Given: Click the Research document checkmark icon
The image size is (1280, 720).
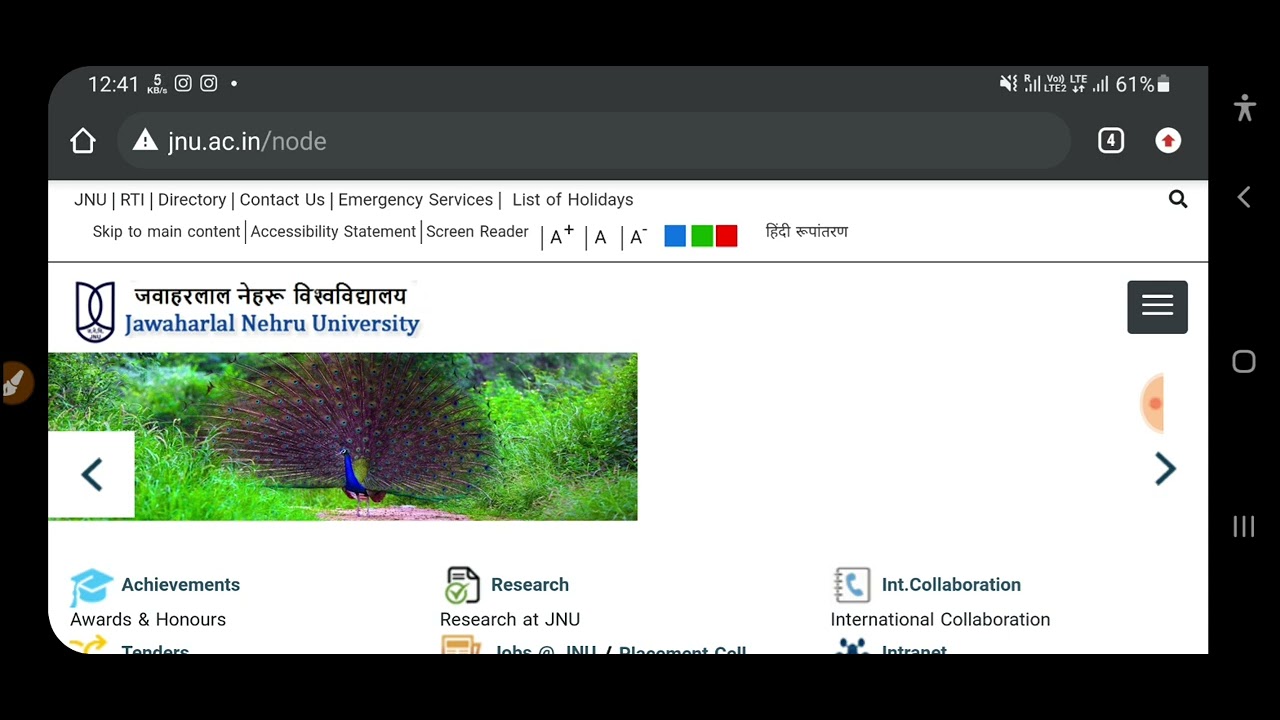Looking at the screenshot, I should (x=462, y=585).
